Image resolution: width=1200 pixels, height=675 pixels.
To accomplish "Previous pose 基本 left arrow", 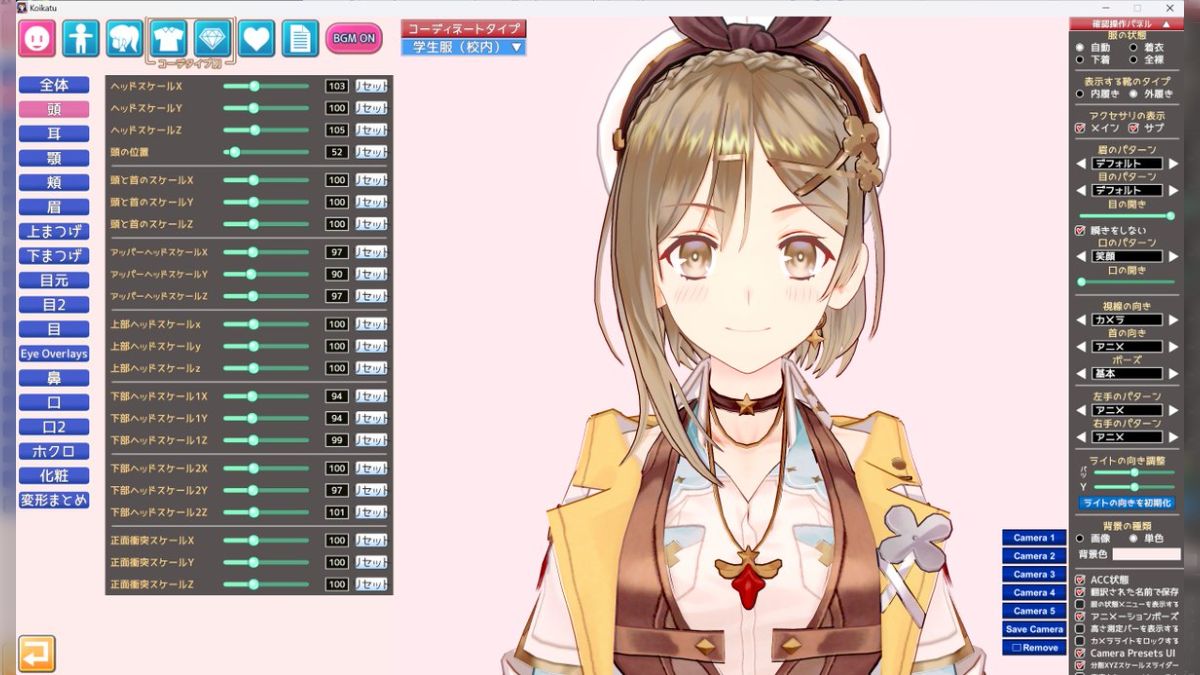I will (x=1081, y=374).
